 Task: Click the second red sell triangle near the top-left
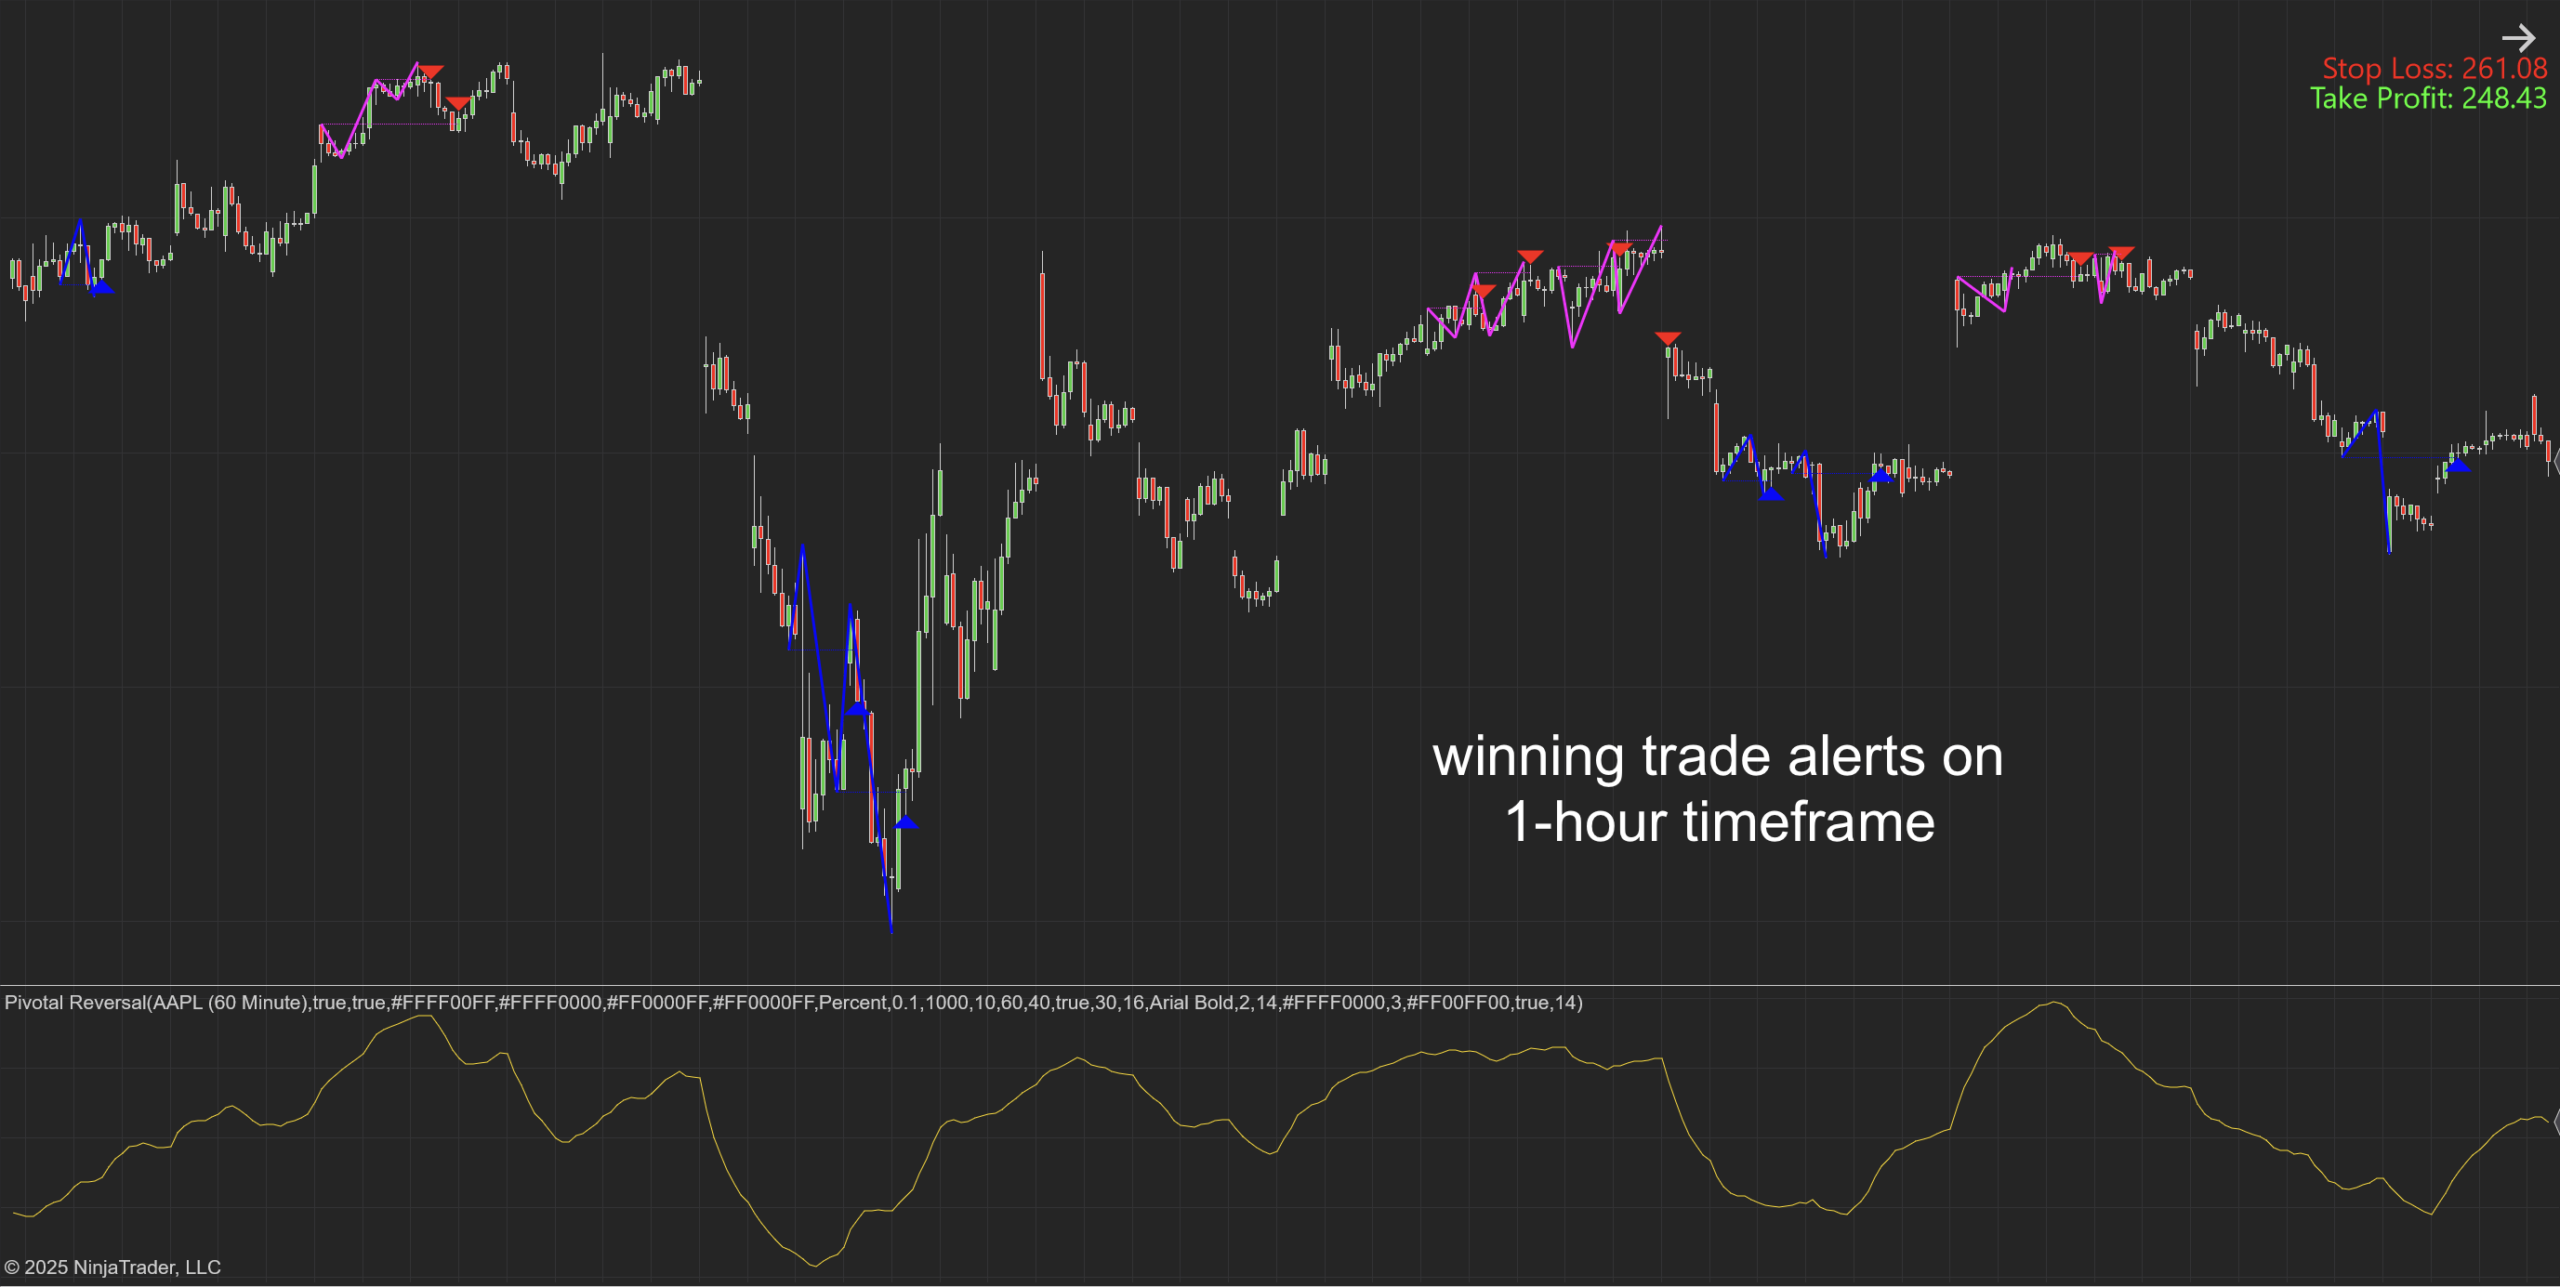click(458, 103)
